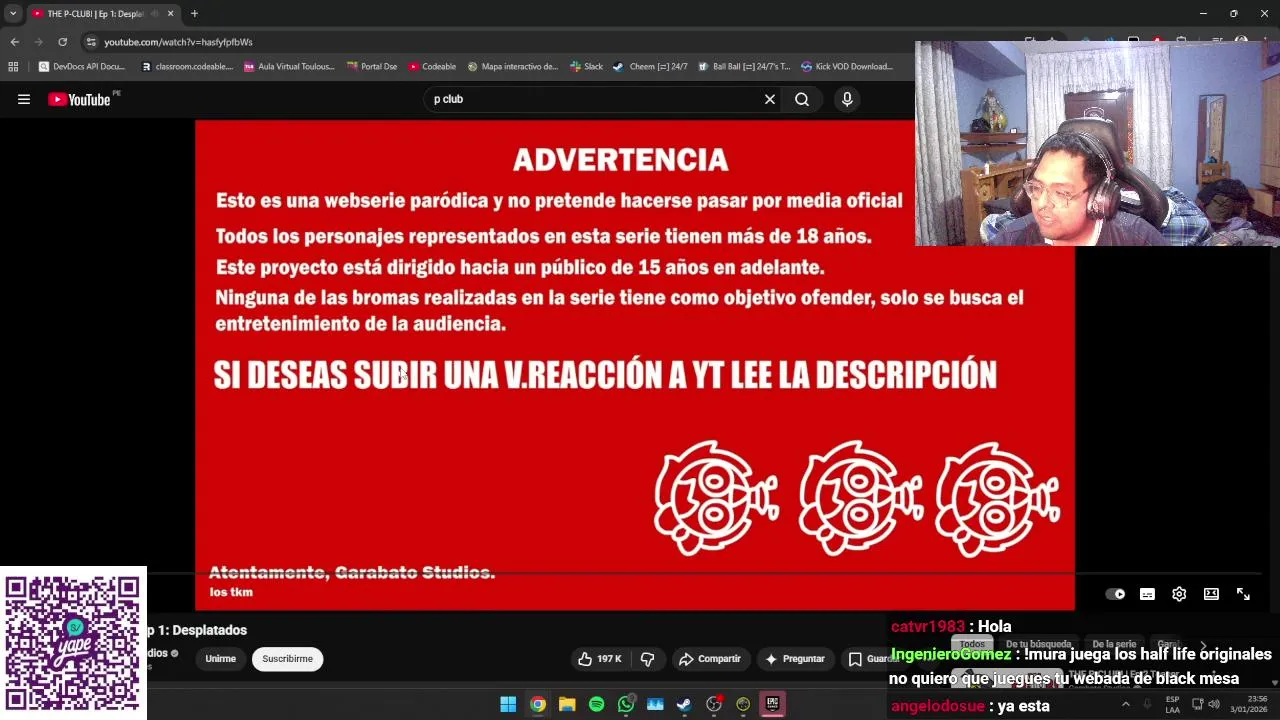Open the Photos app in taskbar
The width and height of the screenshot is (1280, 720).
[x=655, y=704]
